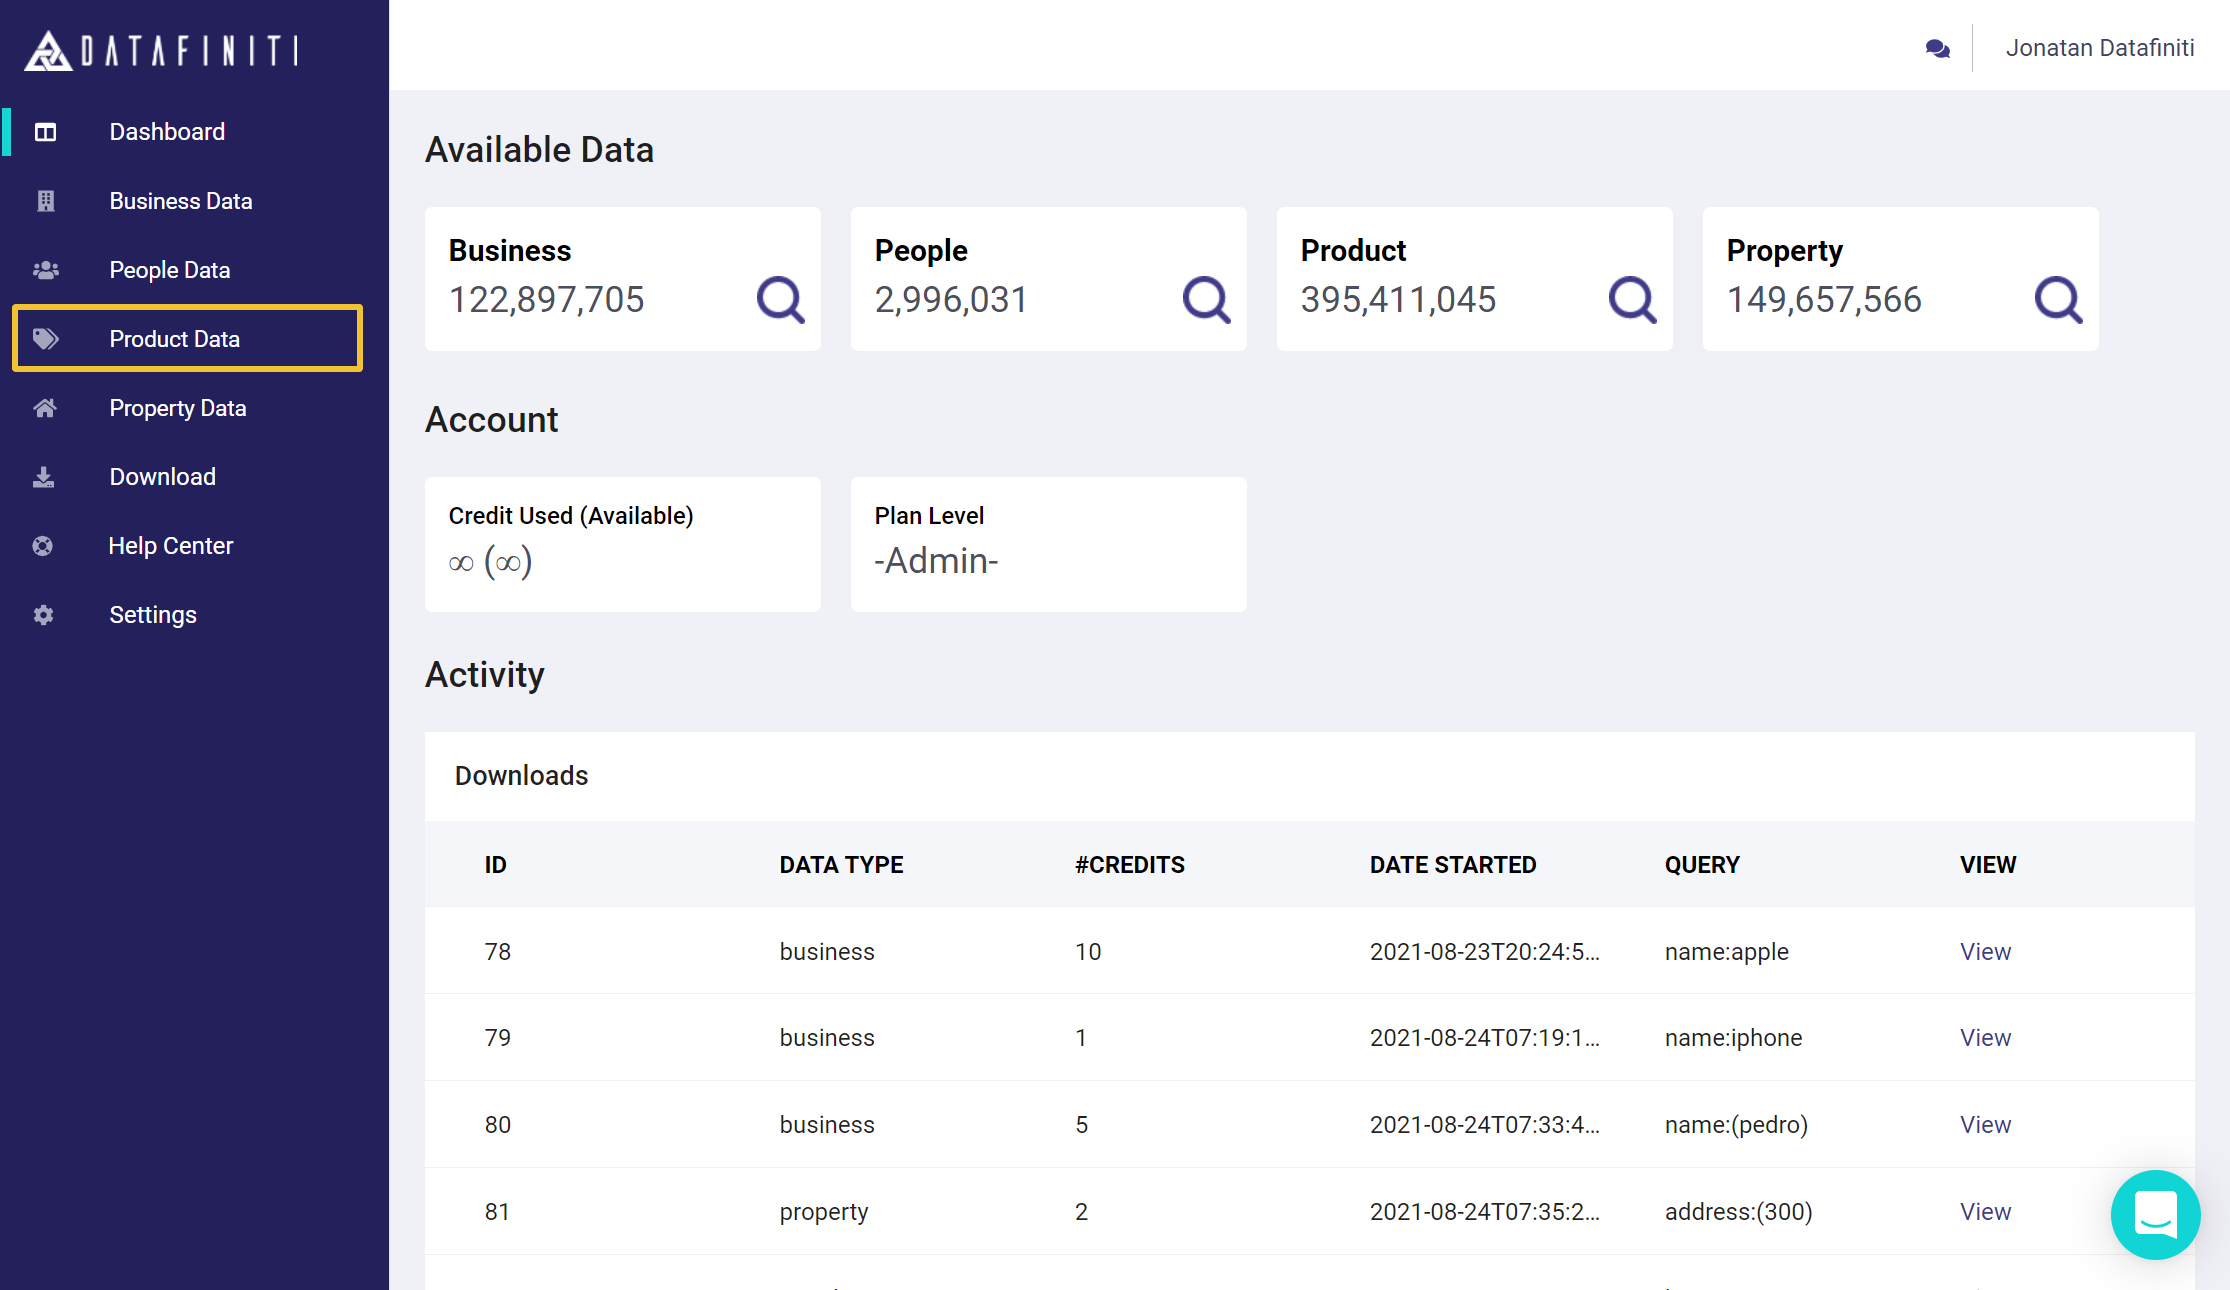Click the Business card search magnifier icon
Screen dimensions: 2230x1290
[x=780, y=299]
